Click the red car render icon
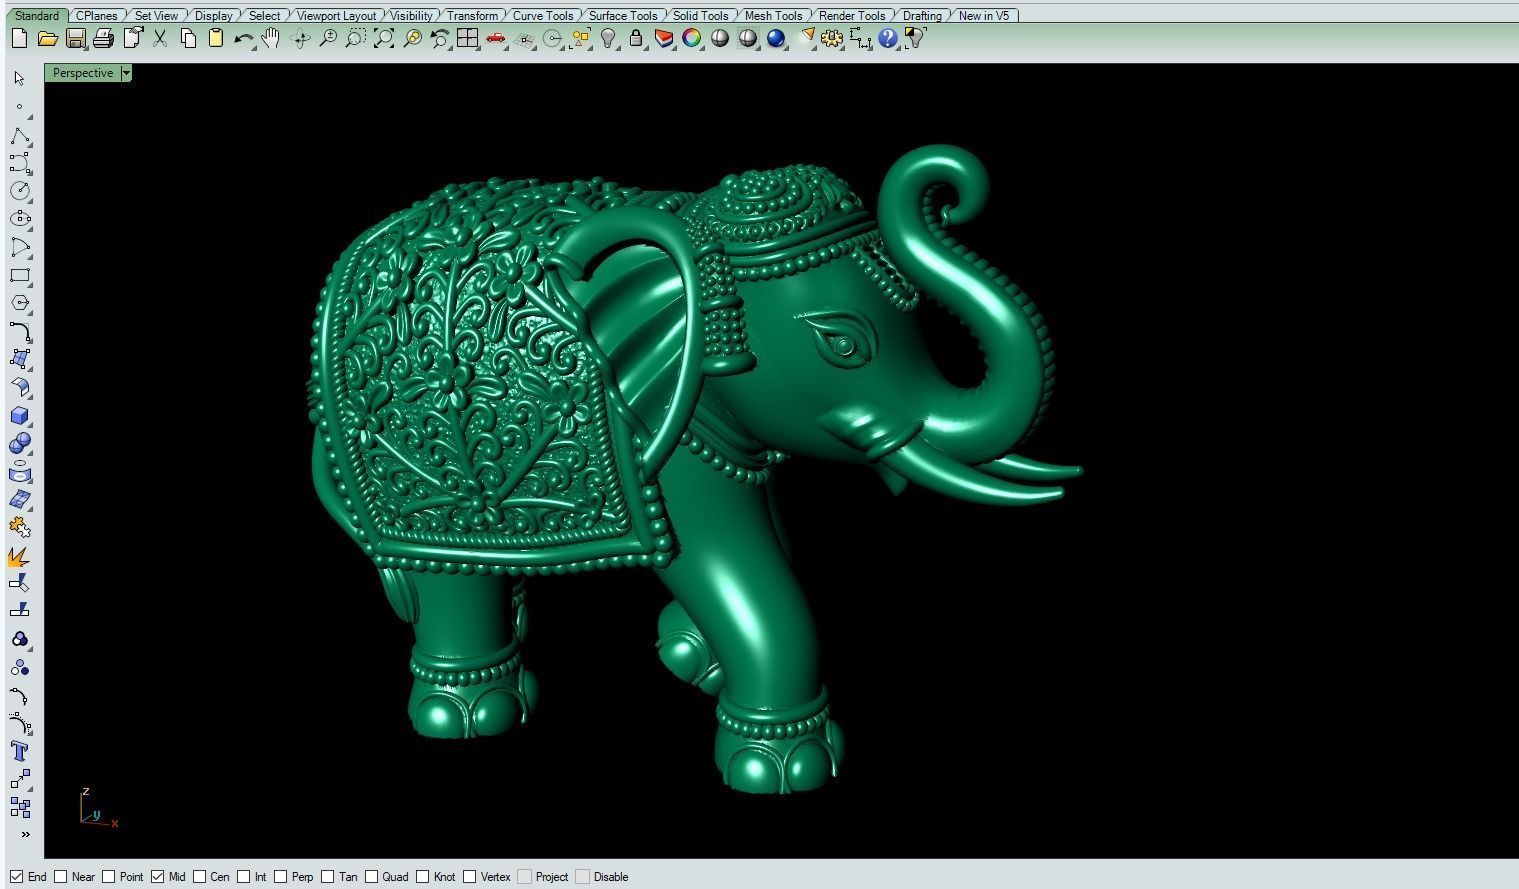Image resolution: width=1519 pixels, height=889 pixels. [495, 39]
